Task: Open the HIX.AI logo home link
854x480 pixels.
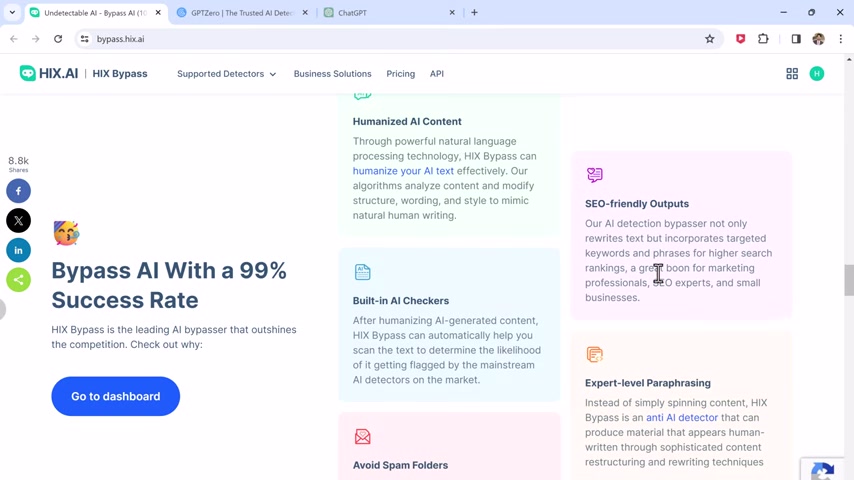Action: pyautogui.click(x=49, y=74)
